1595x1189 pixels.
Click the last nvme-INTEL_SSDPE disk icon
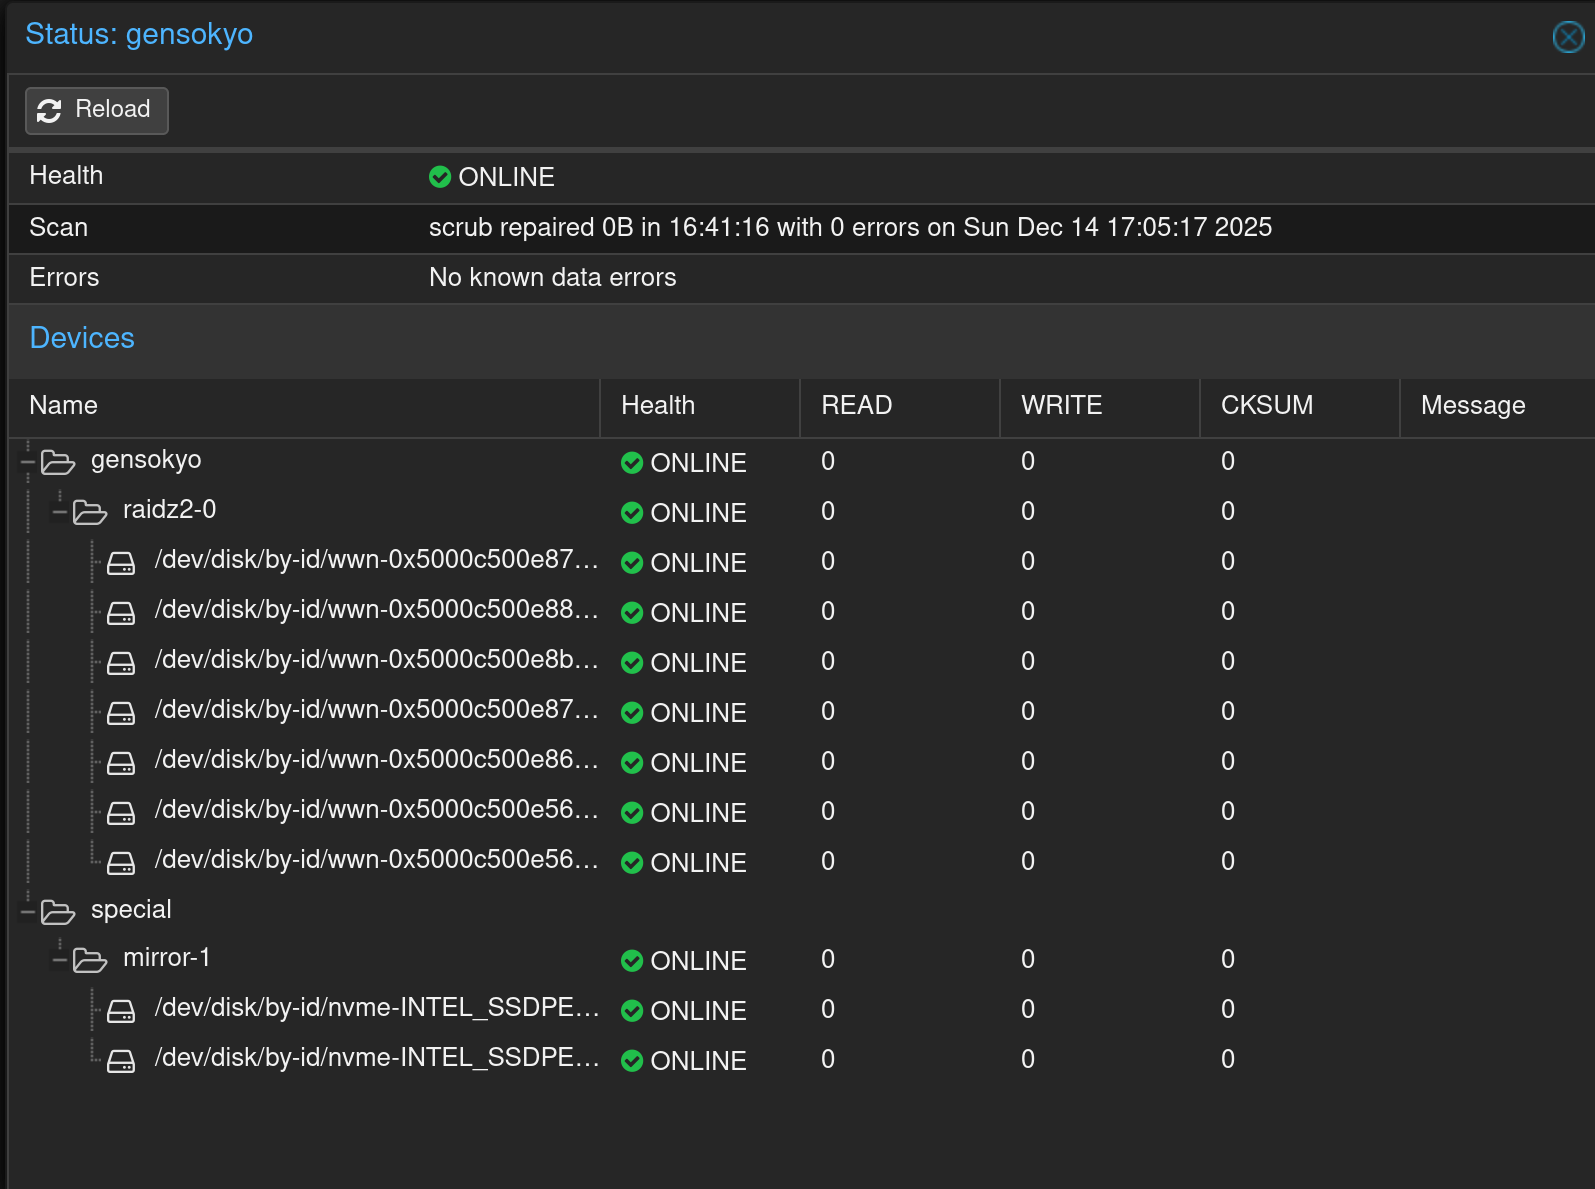[x=121, y=1061]
